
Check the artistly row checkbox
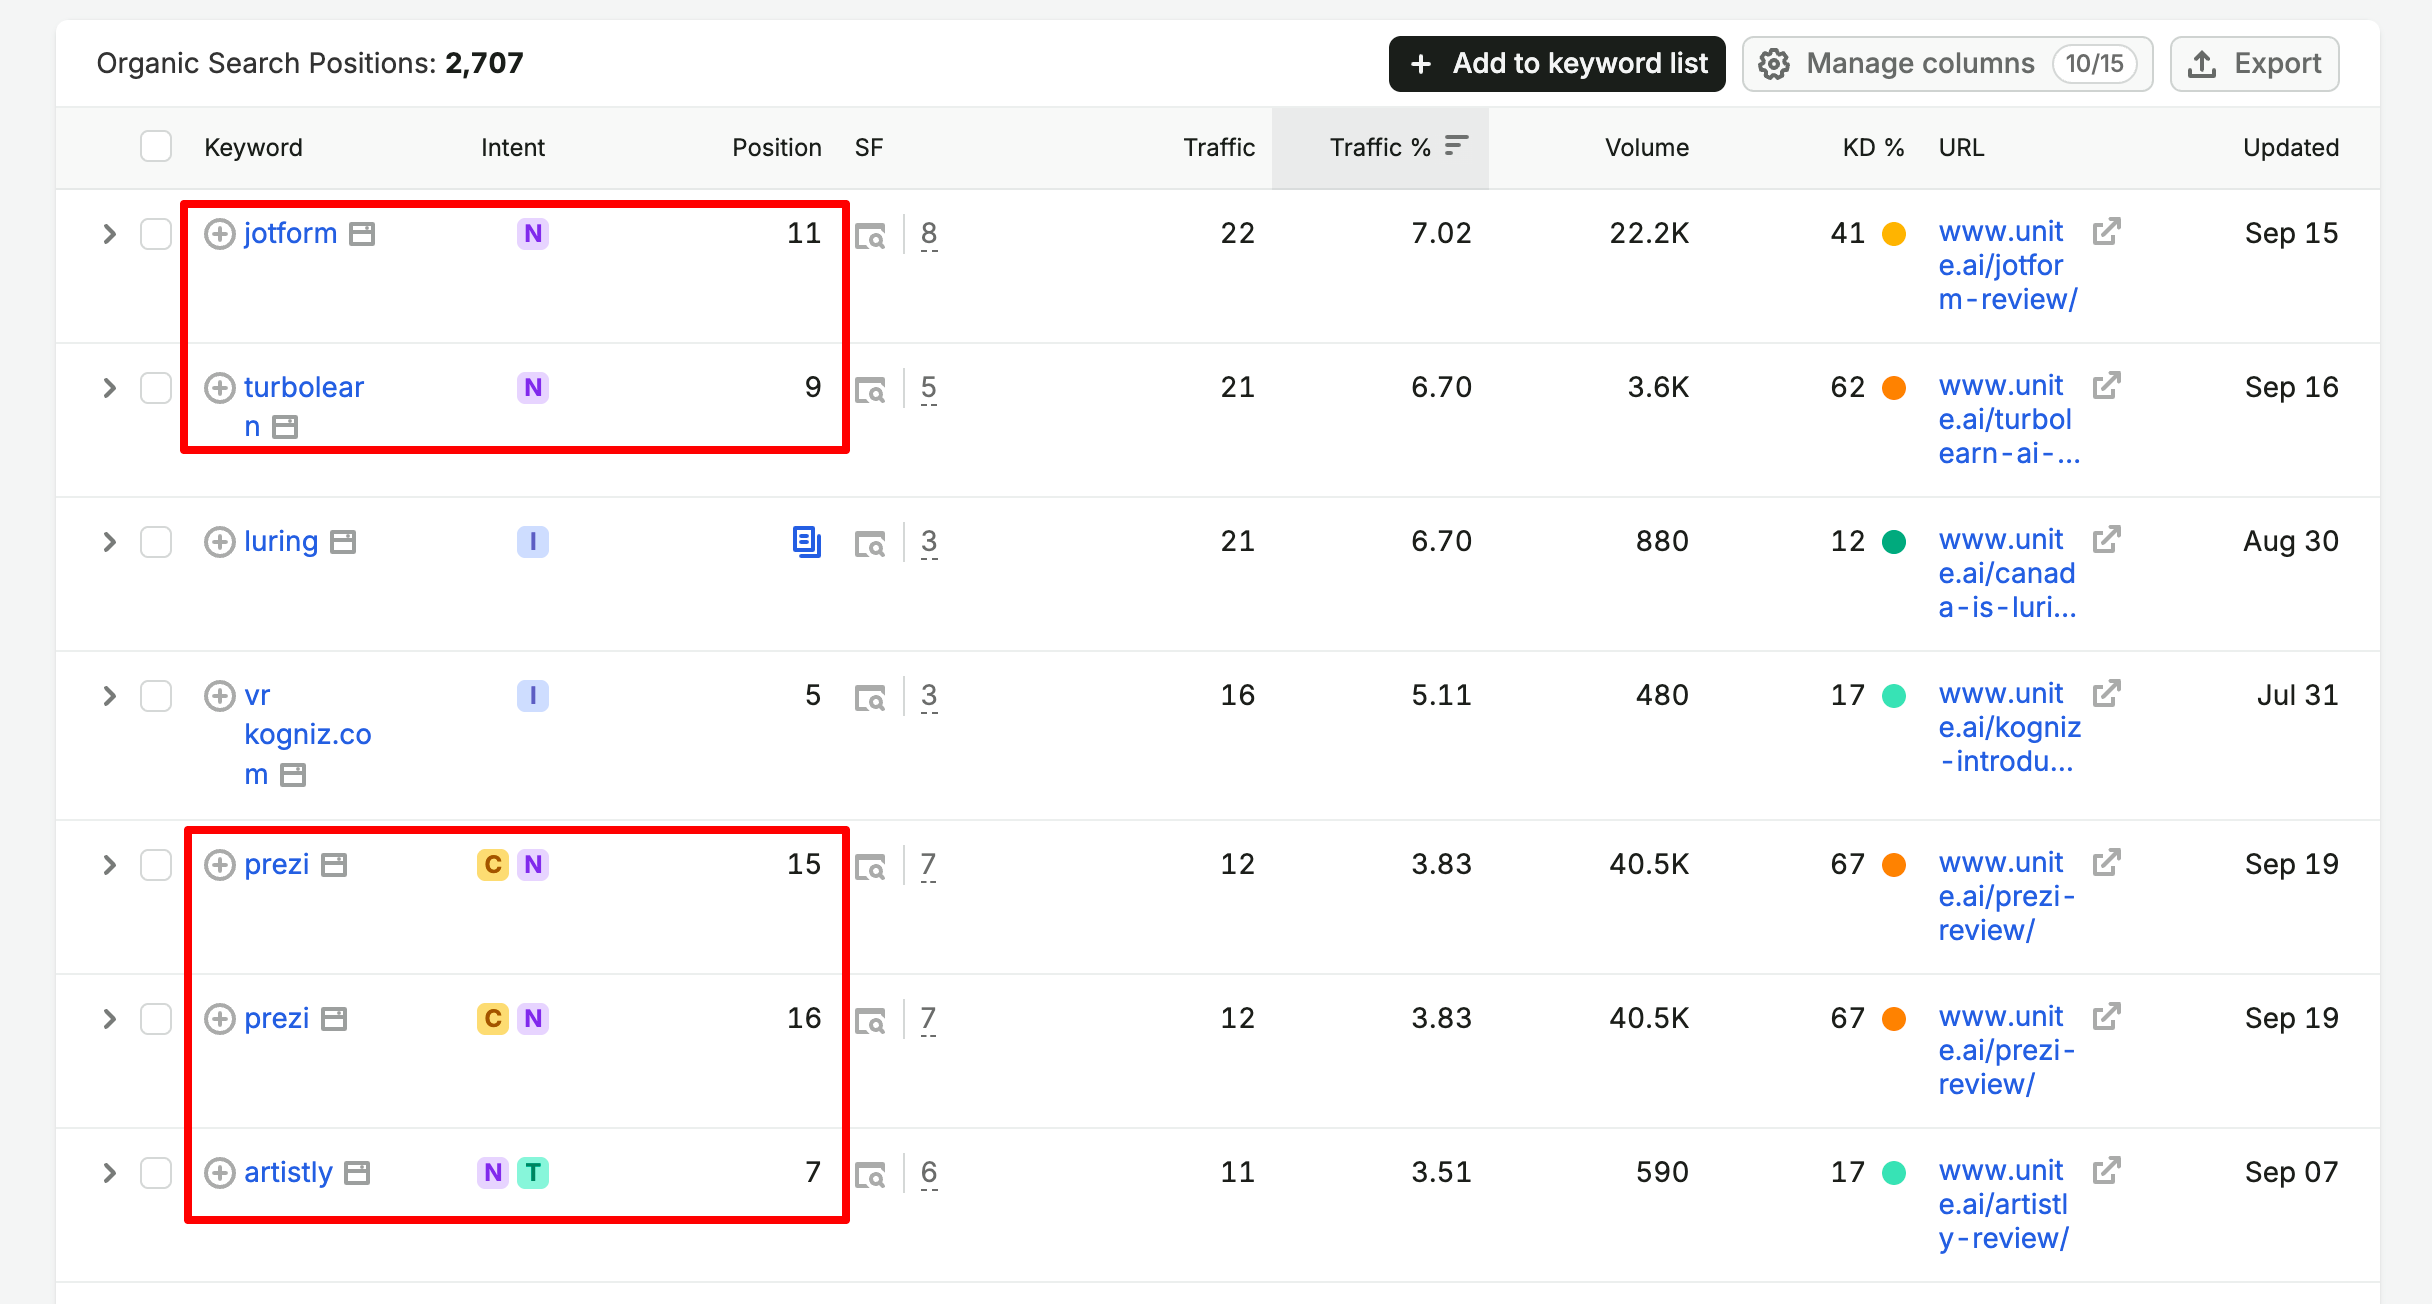(156, 1173)
